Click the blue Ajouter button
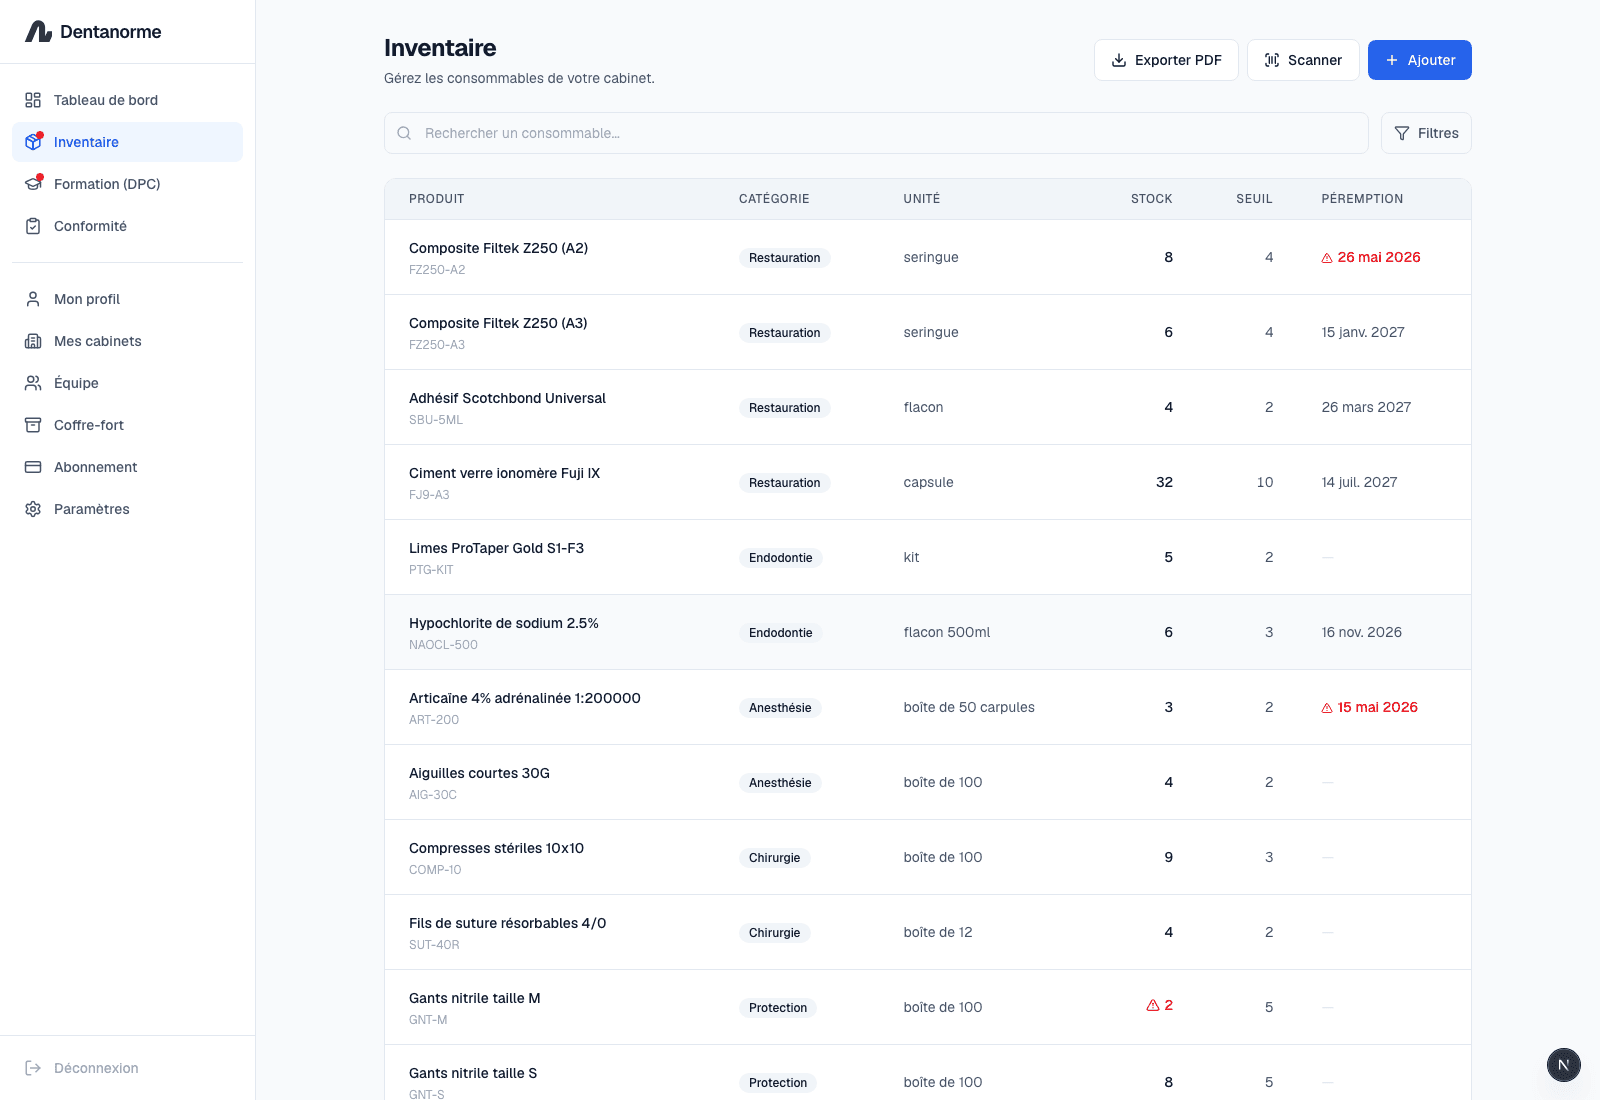 click(x=1419, y=60)
